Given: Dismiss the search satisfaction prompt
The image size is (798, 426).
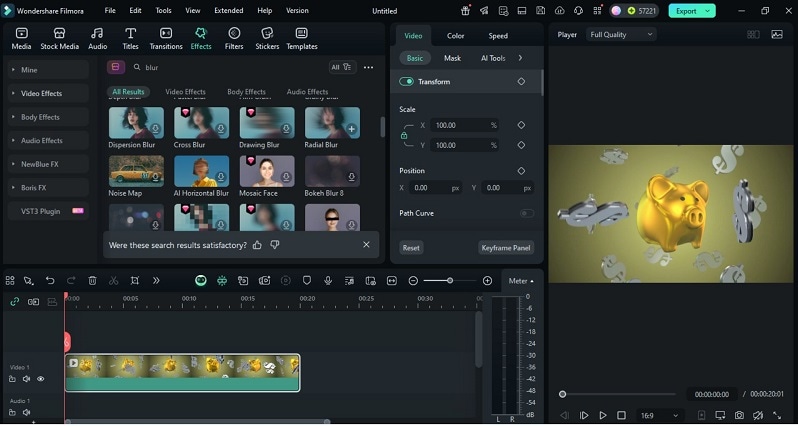Looking at the screenshot, I should 366,245.
